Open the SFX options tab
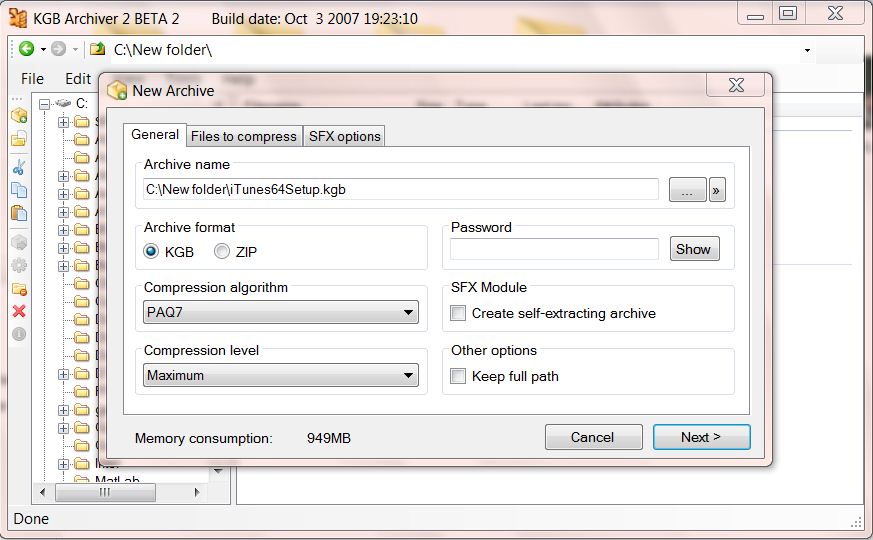 point(345,136)
